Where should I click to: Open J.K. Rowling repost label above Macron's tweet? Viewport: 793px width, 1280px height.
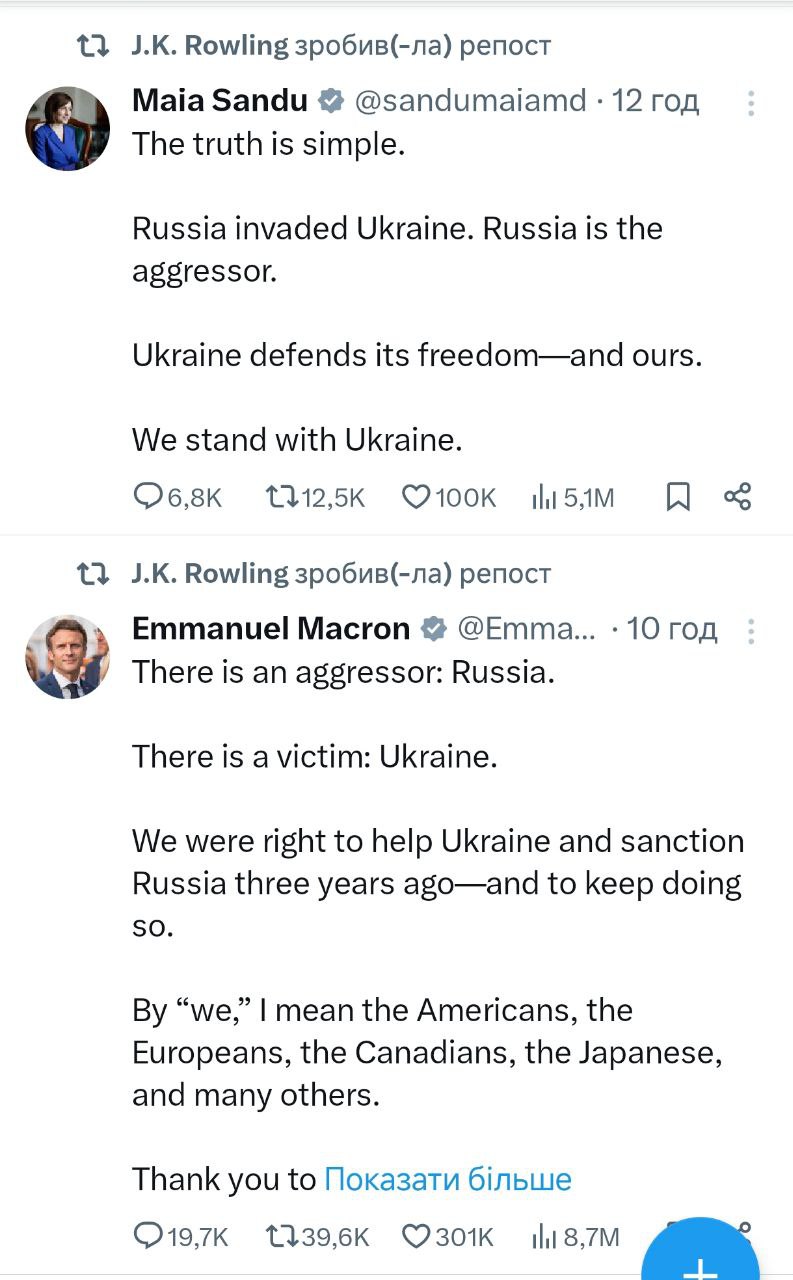[x=341, y=574]
